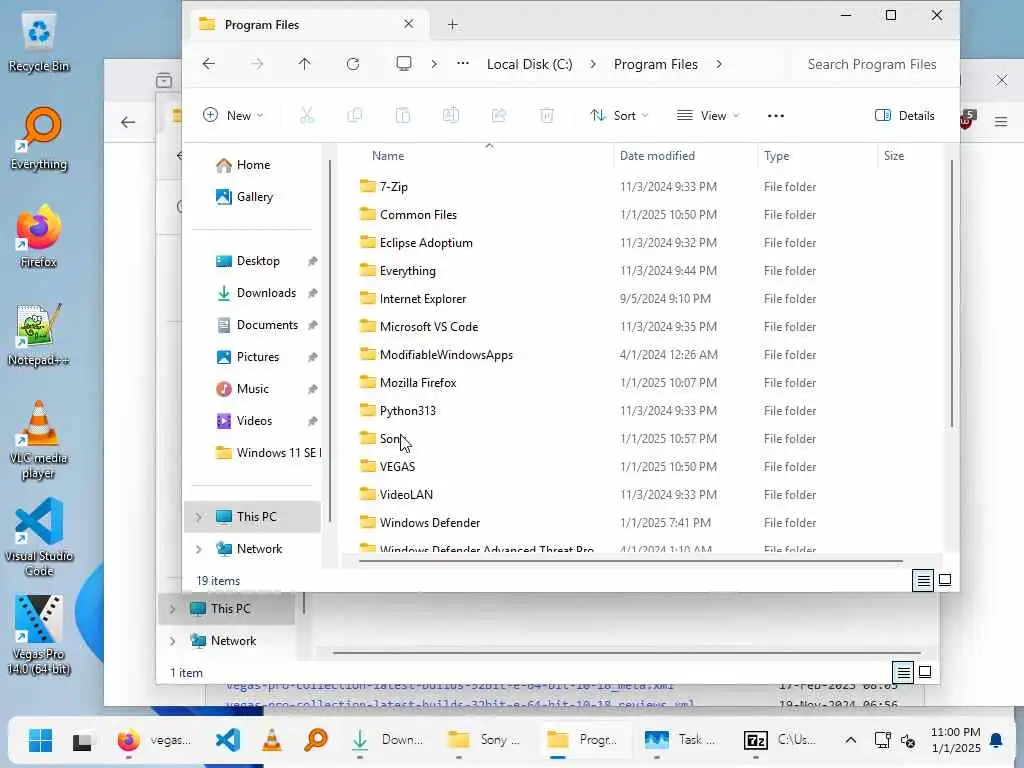The image size is (1024, 768).
Task: Open notification bell in system tray
Action: click(x=996, y=740)
